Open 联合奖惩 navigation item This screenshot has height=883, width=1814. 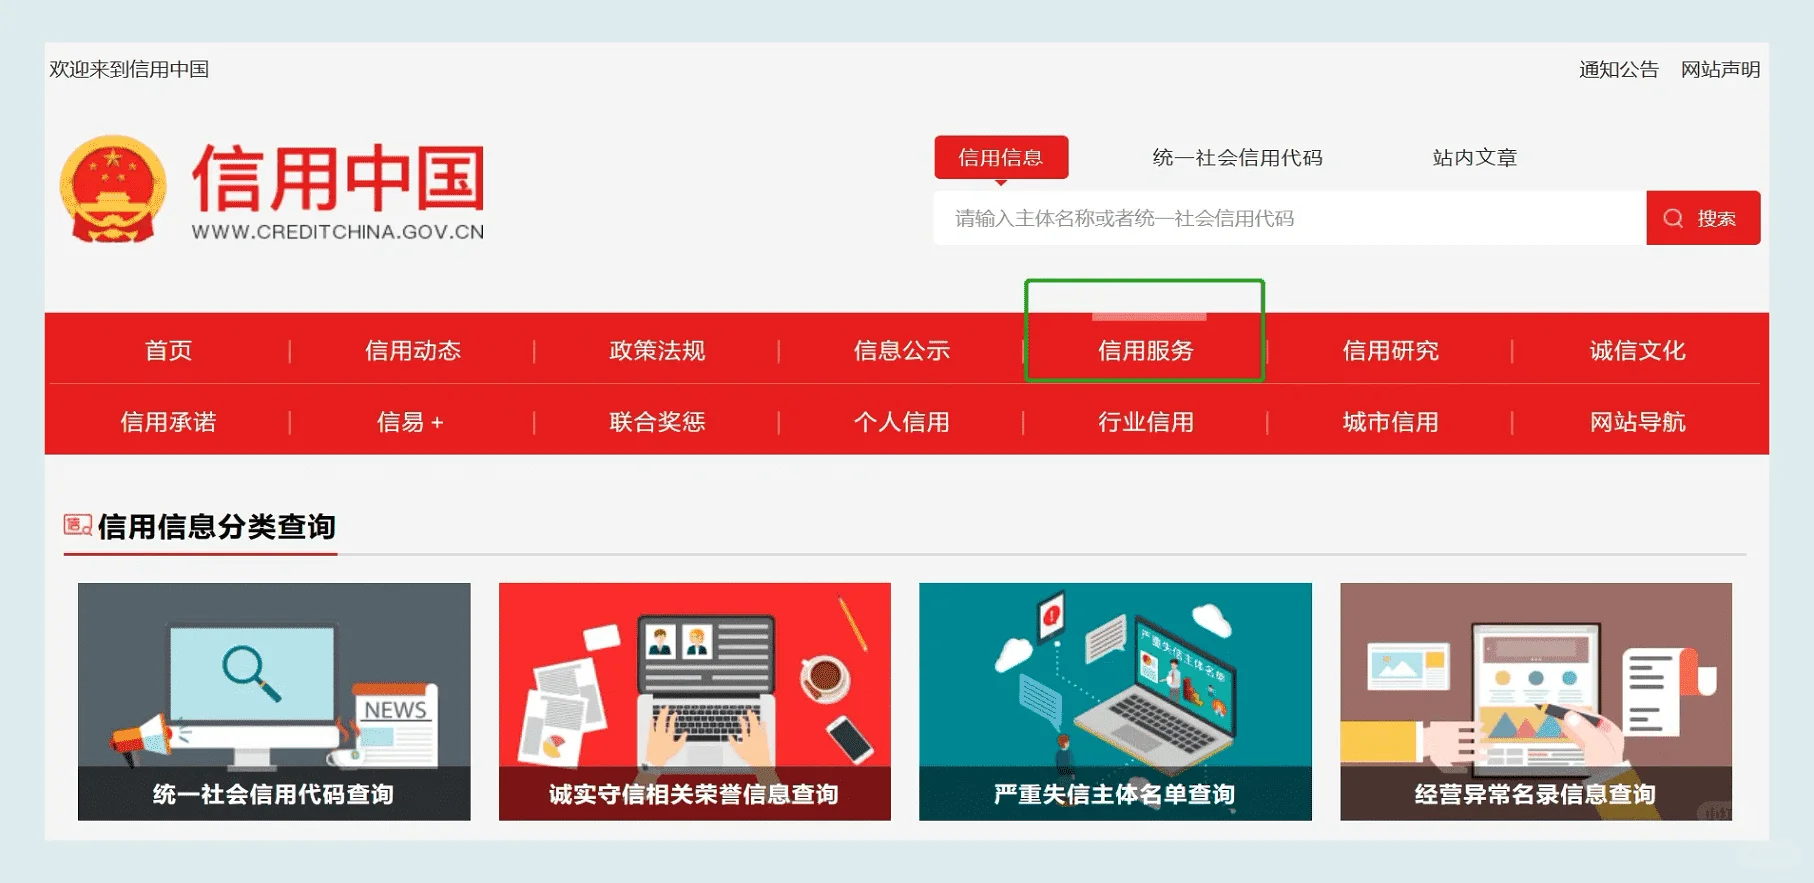[x=657, y=422]
